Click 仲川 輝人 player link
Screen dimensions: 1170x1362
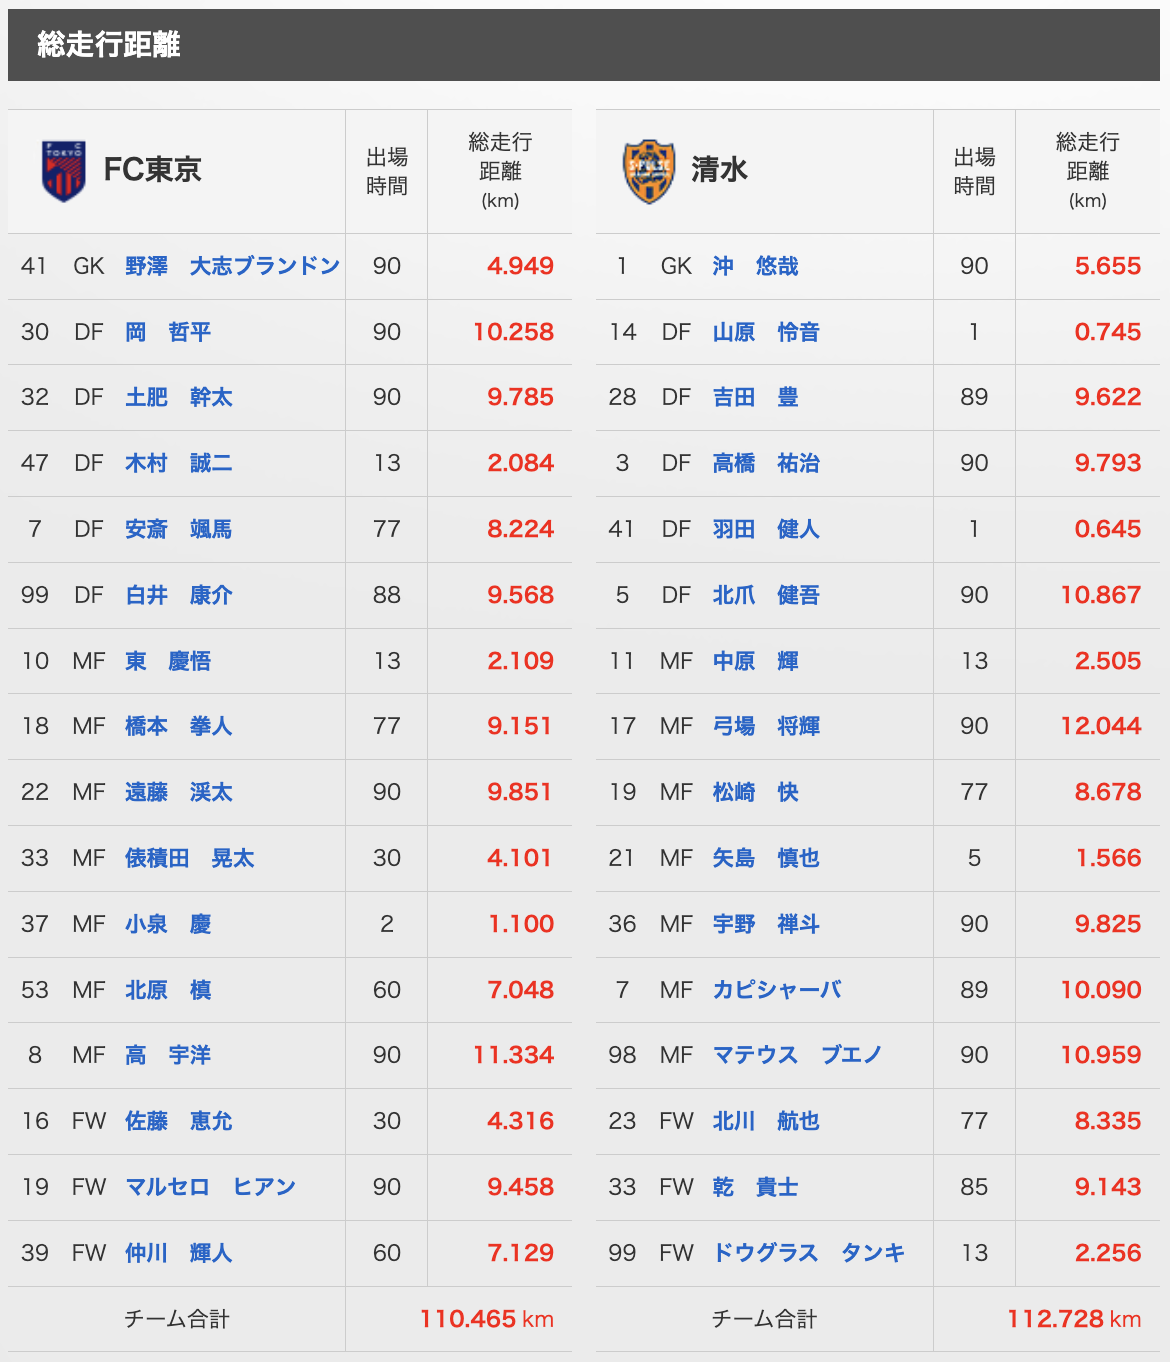click(x=178, y=1253)
